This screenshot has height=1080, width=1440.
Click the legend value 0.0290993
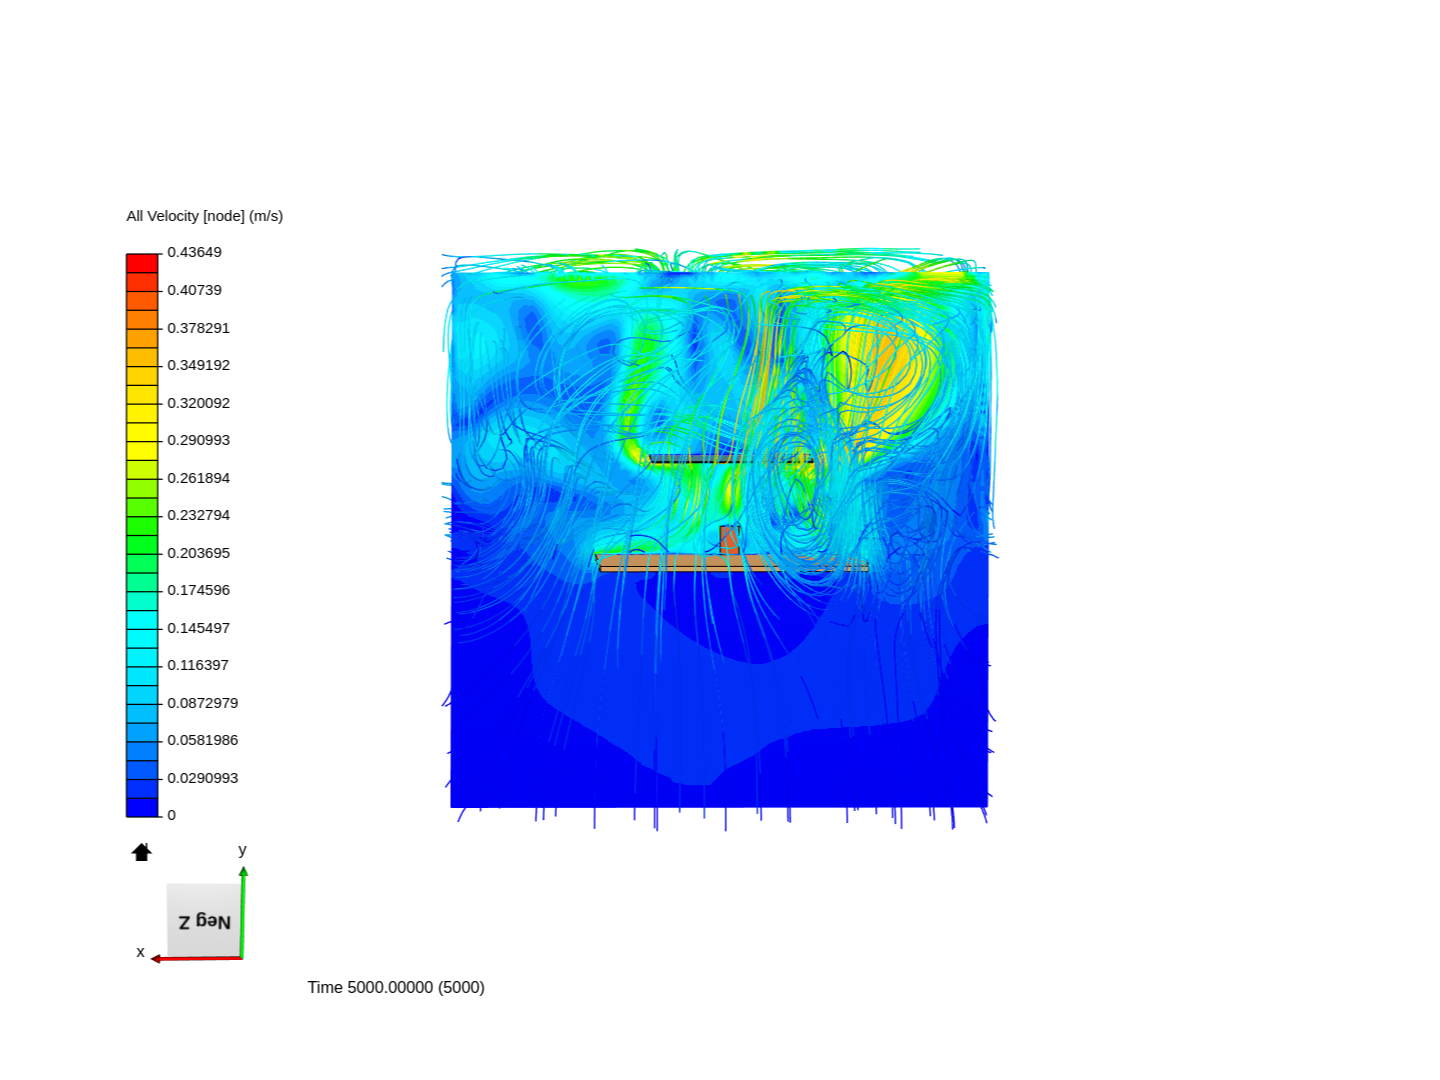coord(203,778)
